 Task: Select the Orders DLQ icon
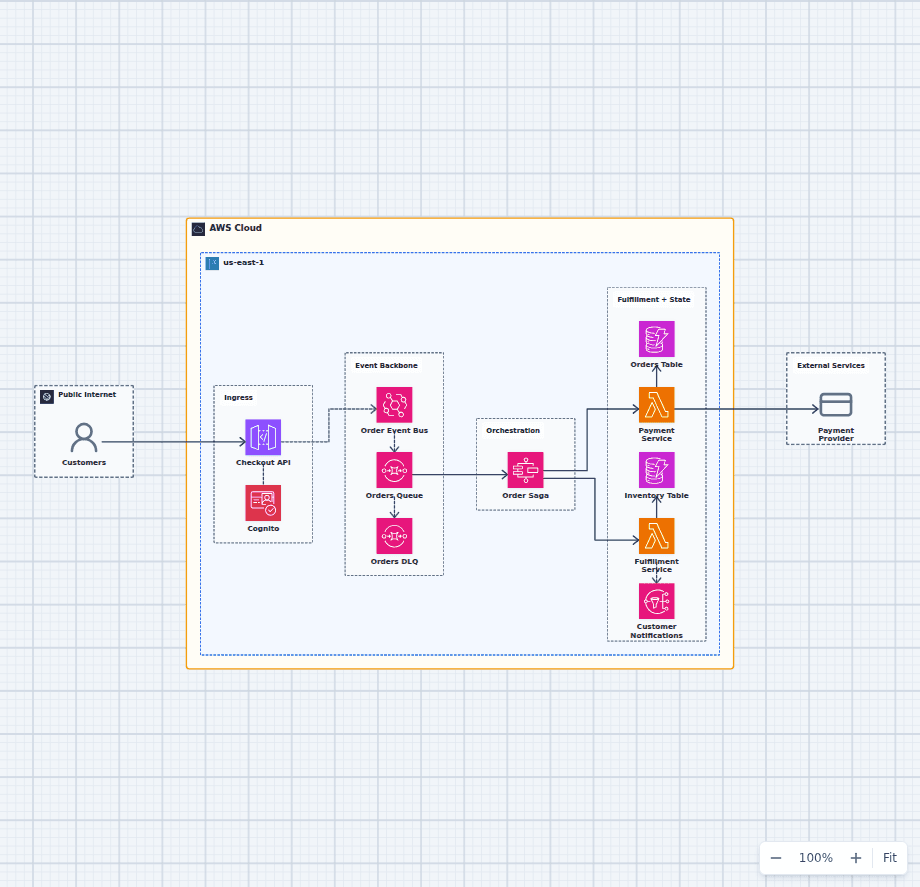tap(394, 536)
